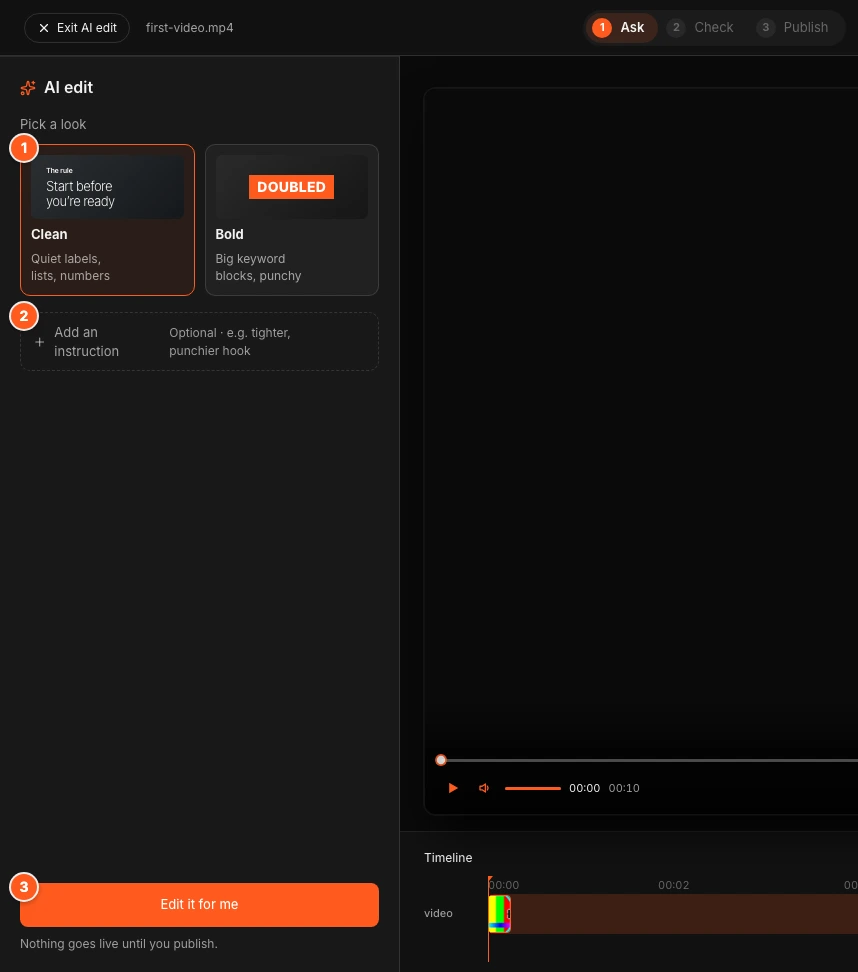Play the video preview
This screenshot has width=858, height=972.
(453, 788)
